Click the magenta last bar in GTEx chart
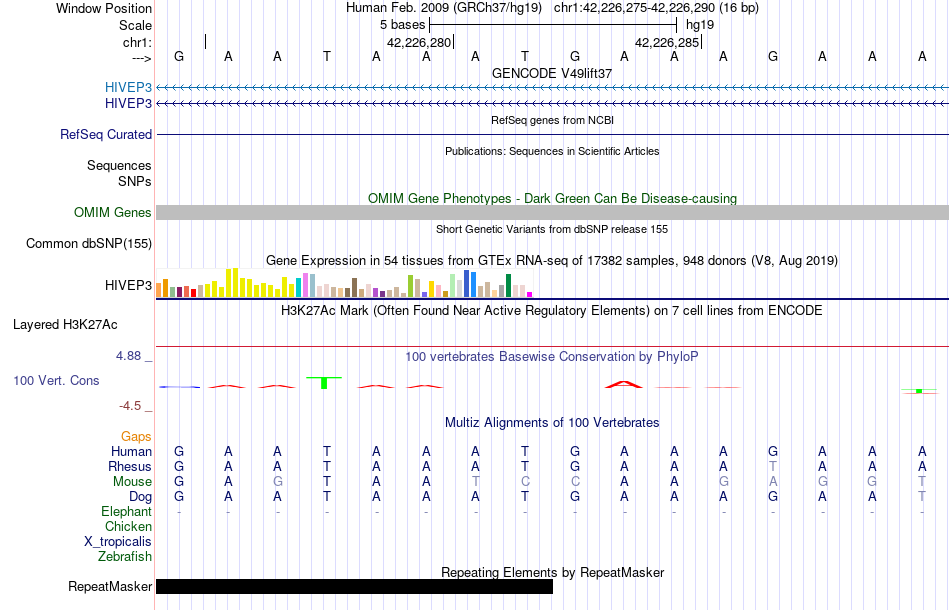 (530, 294)
